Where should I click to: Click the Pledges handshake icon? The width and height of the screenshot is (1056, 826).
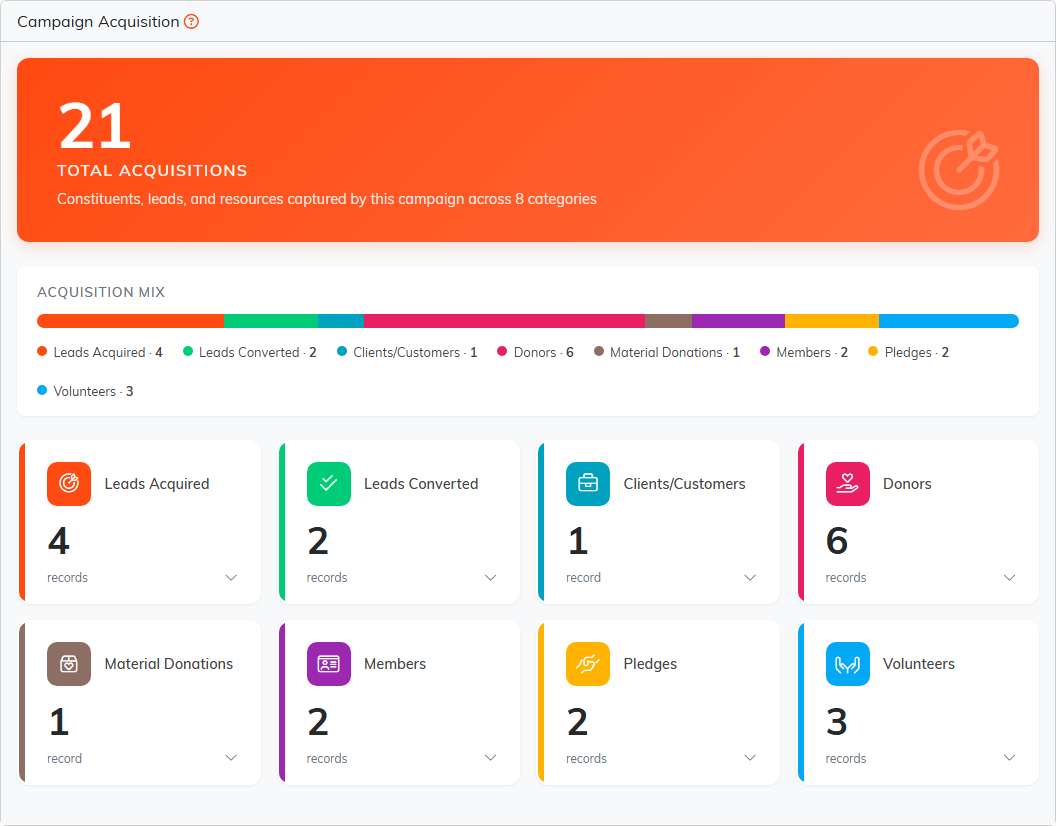[588, 664]
